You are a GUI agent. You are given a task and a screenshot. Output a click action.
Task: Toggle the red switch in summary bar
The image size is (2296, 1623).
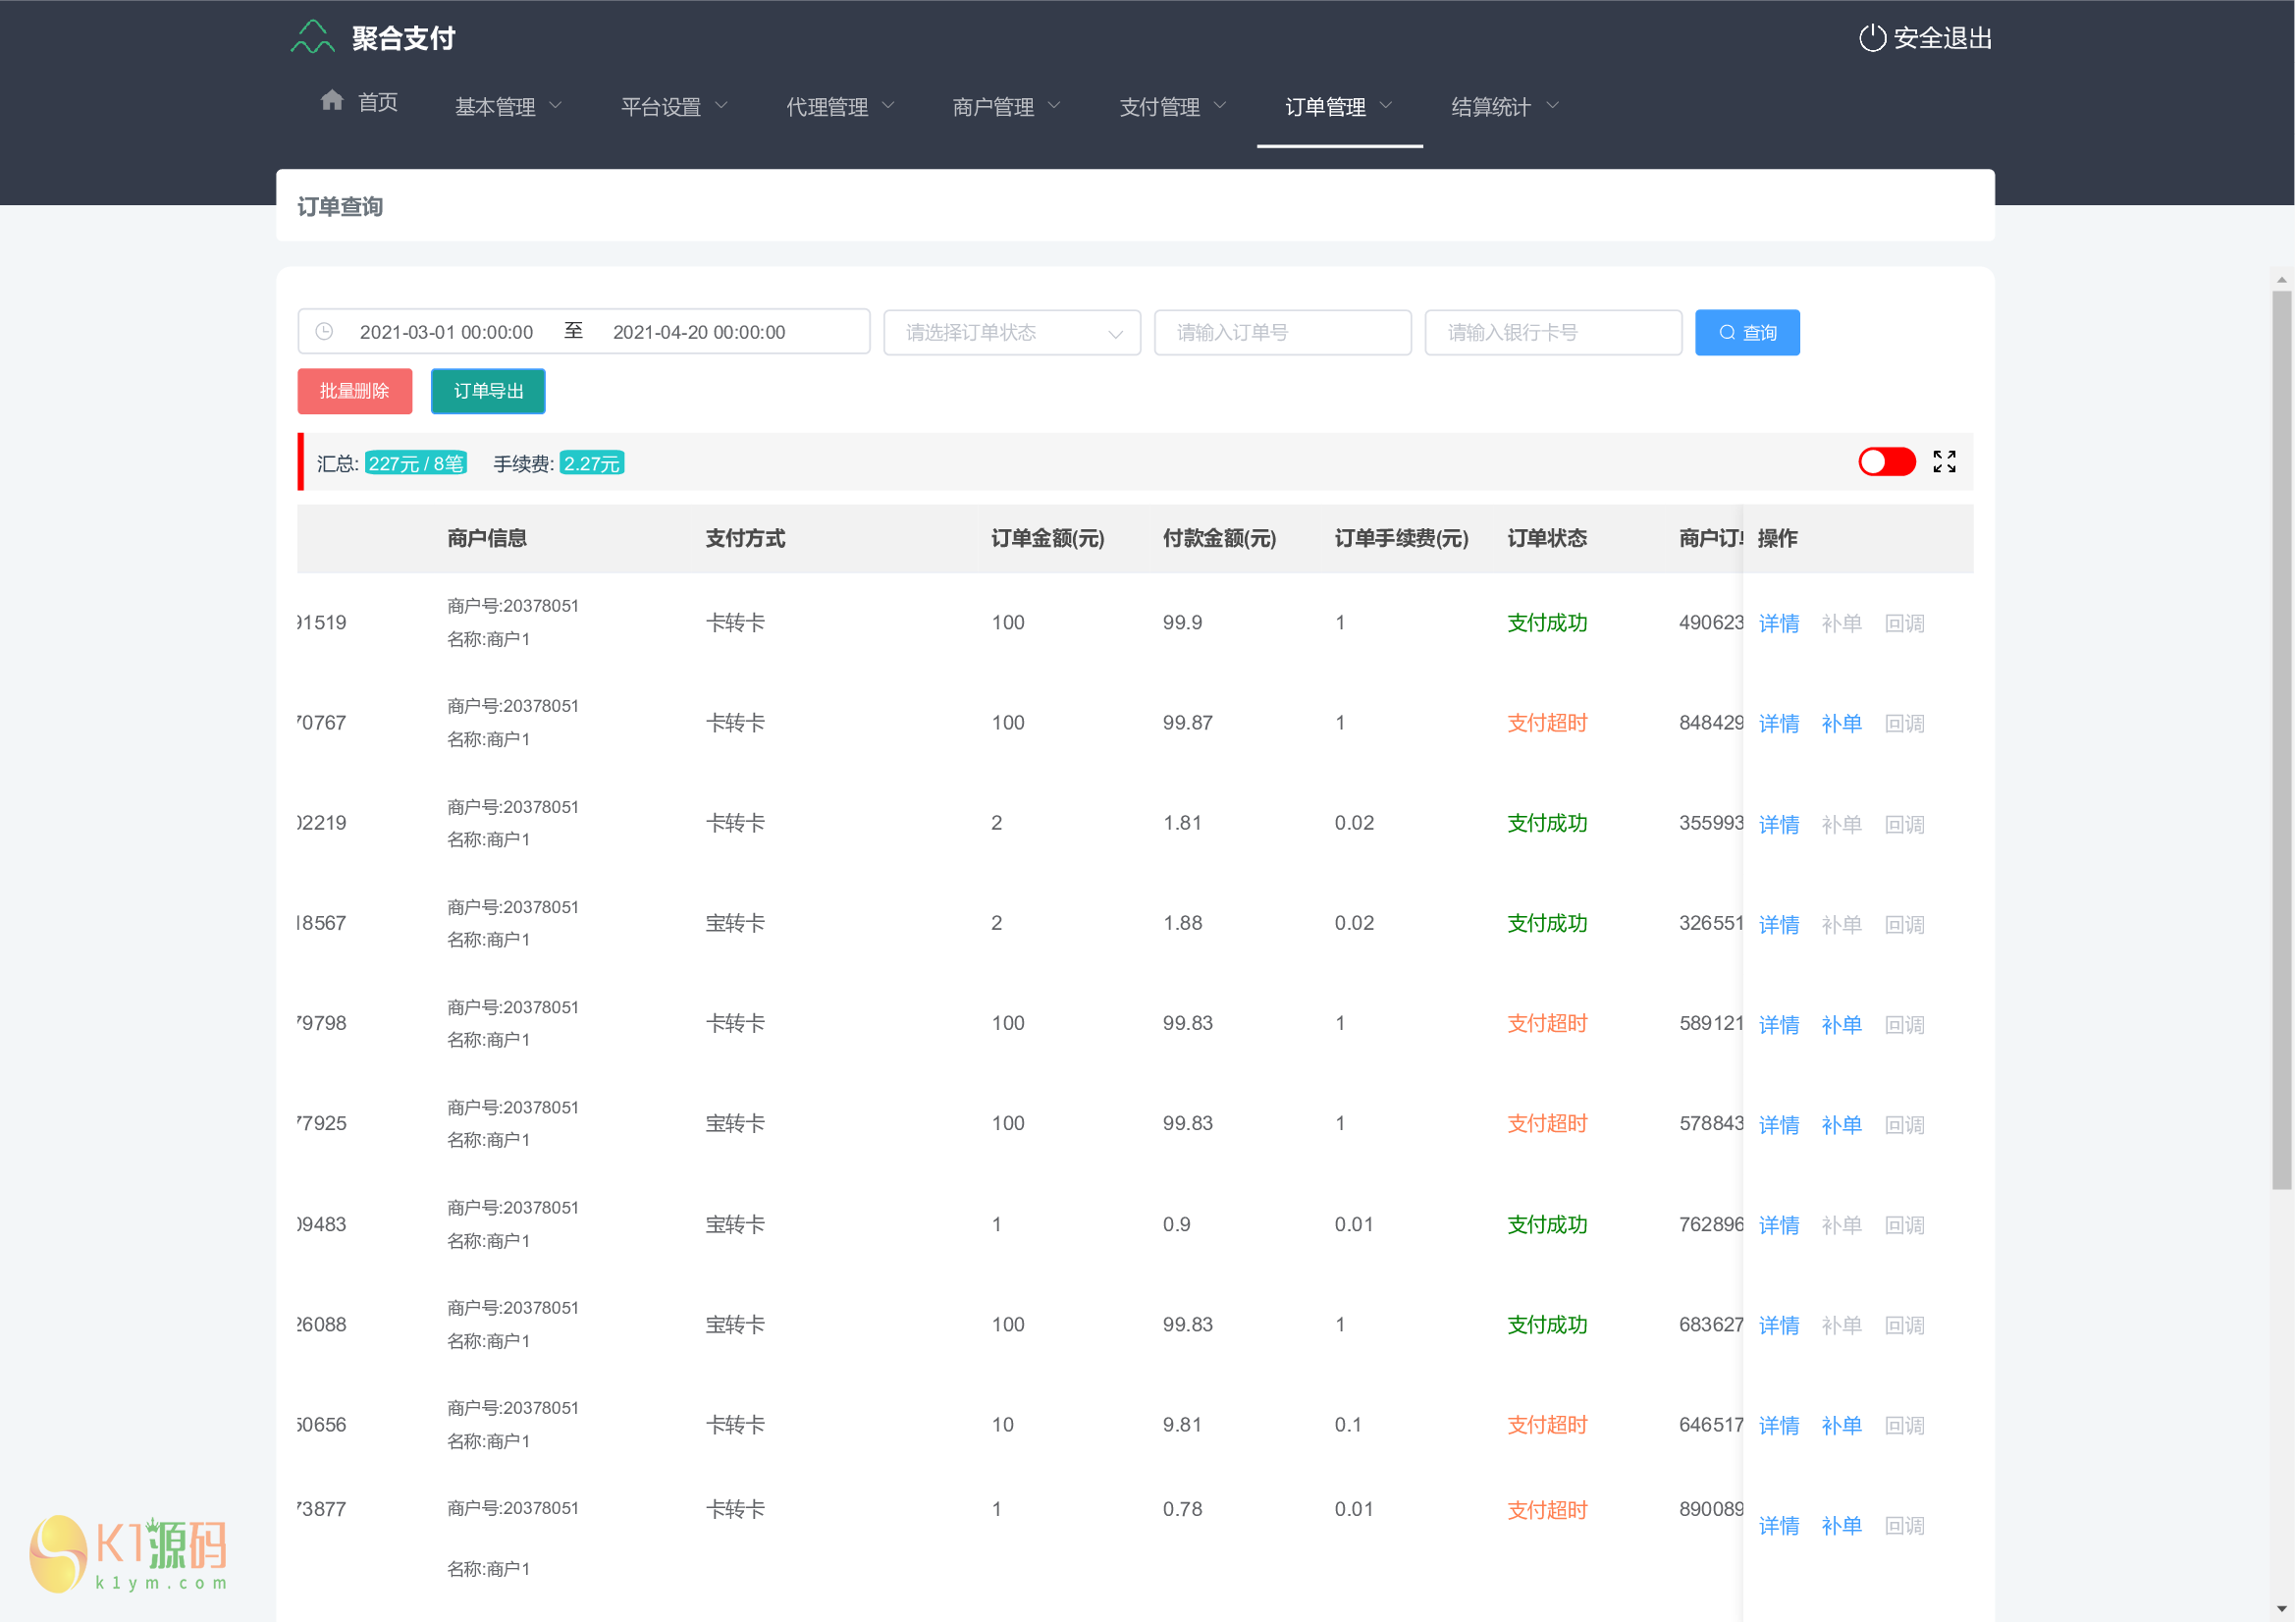pyautogui.click(x=1886, y=462)
